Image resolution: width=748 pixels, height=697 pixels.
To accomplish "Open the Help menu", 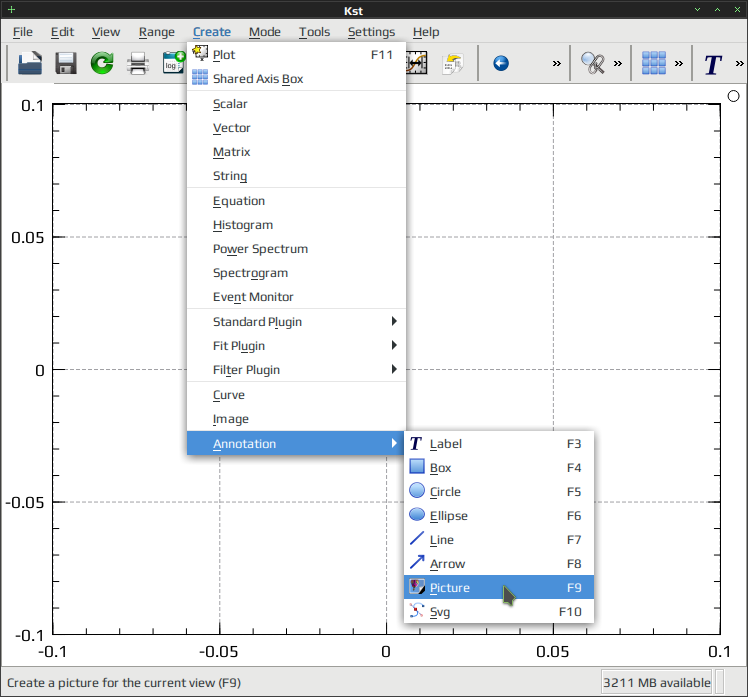I will (x=426, y=32).
